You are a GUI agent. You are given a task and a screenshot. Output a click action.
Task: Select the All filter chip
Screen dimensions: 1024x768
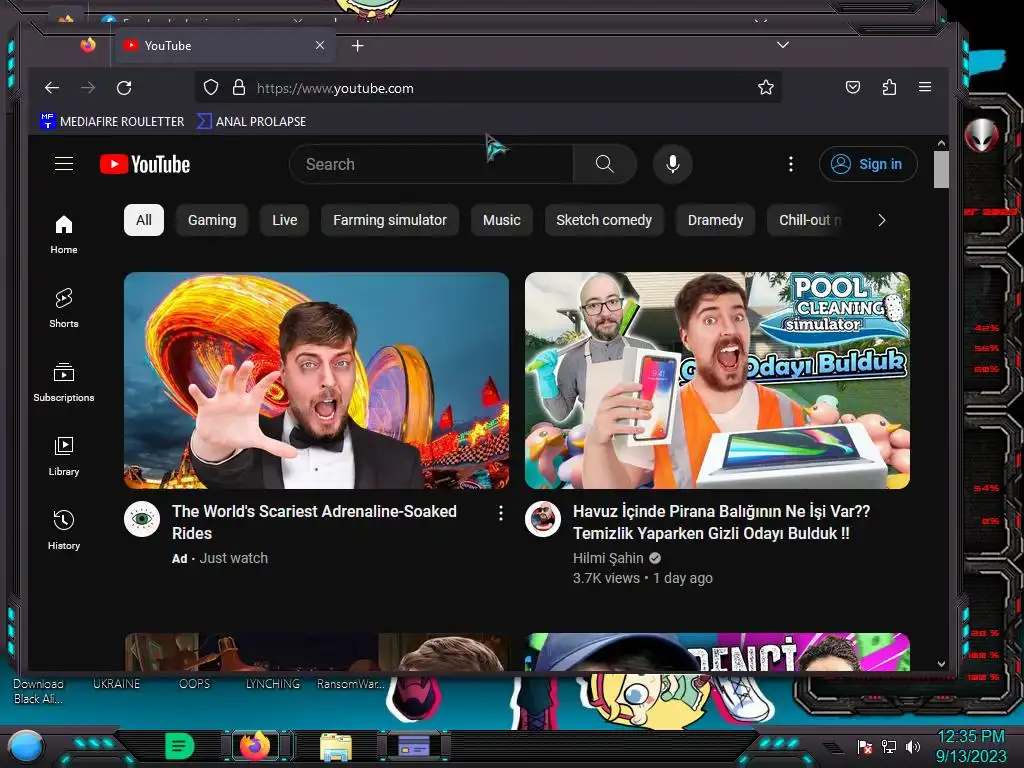pos(144,220)
